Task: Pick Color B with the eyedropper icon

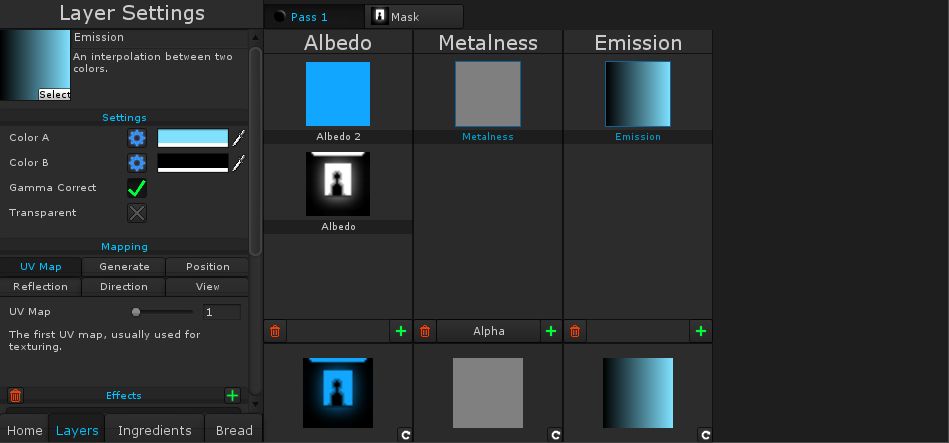Action: [239, 163]
